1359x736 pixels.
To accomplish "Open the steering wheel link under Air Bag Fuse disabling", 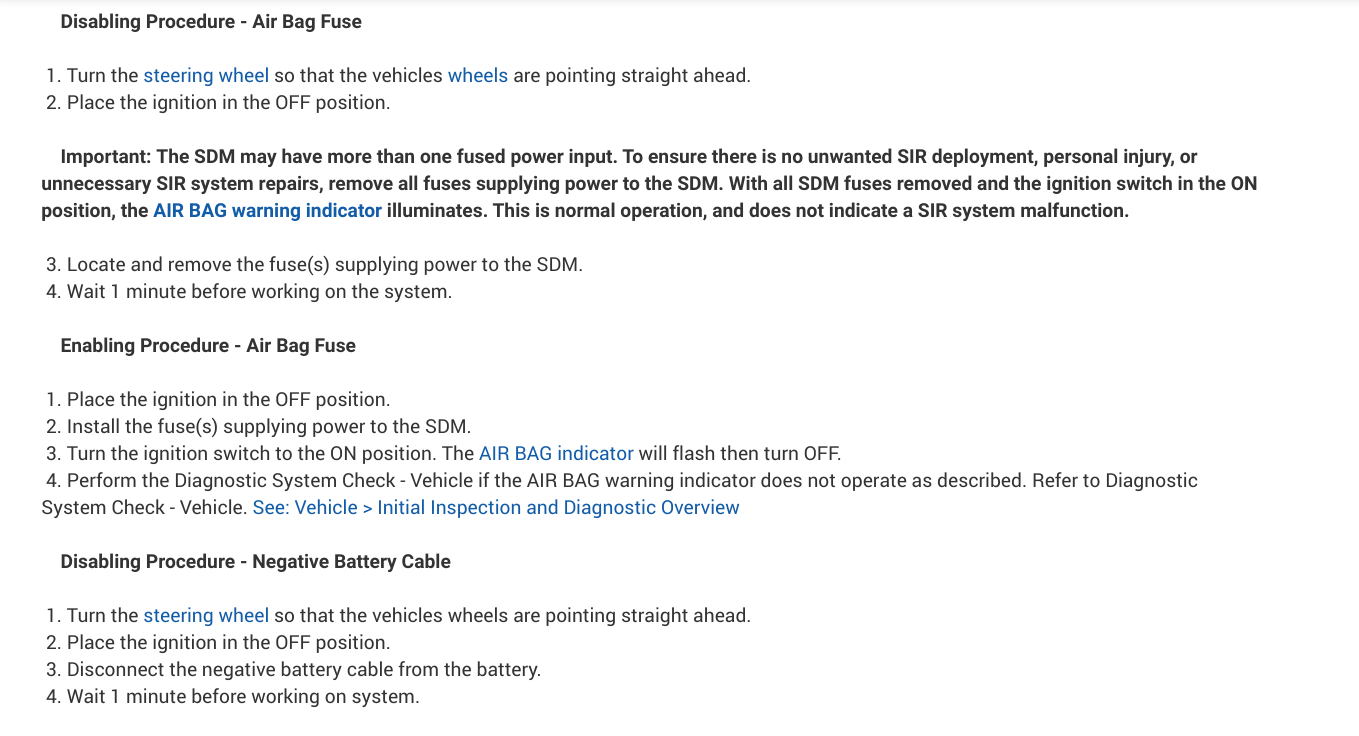I will pos(206,75).
